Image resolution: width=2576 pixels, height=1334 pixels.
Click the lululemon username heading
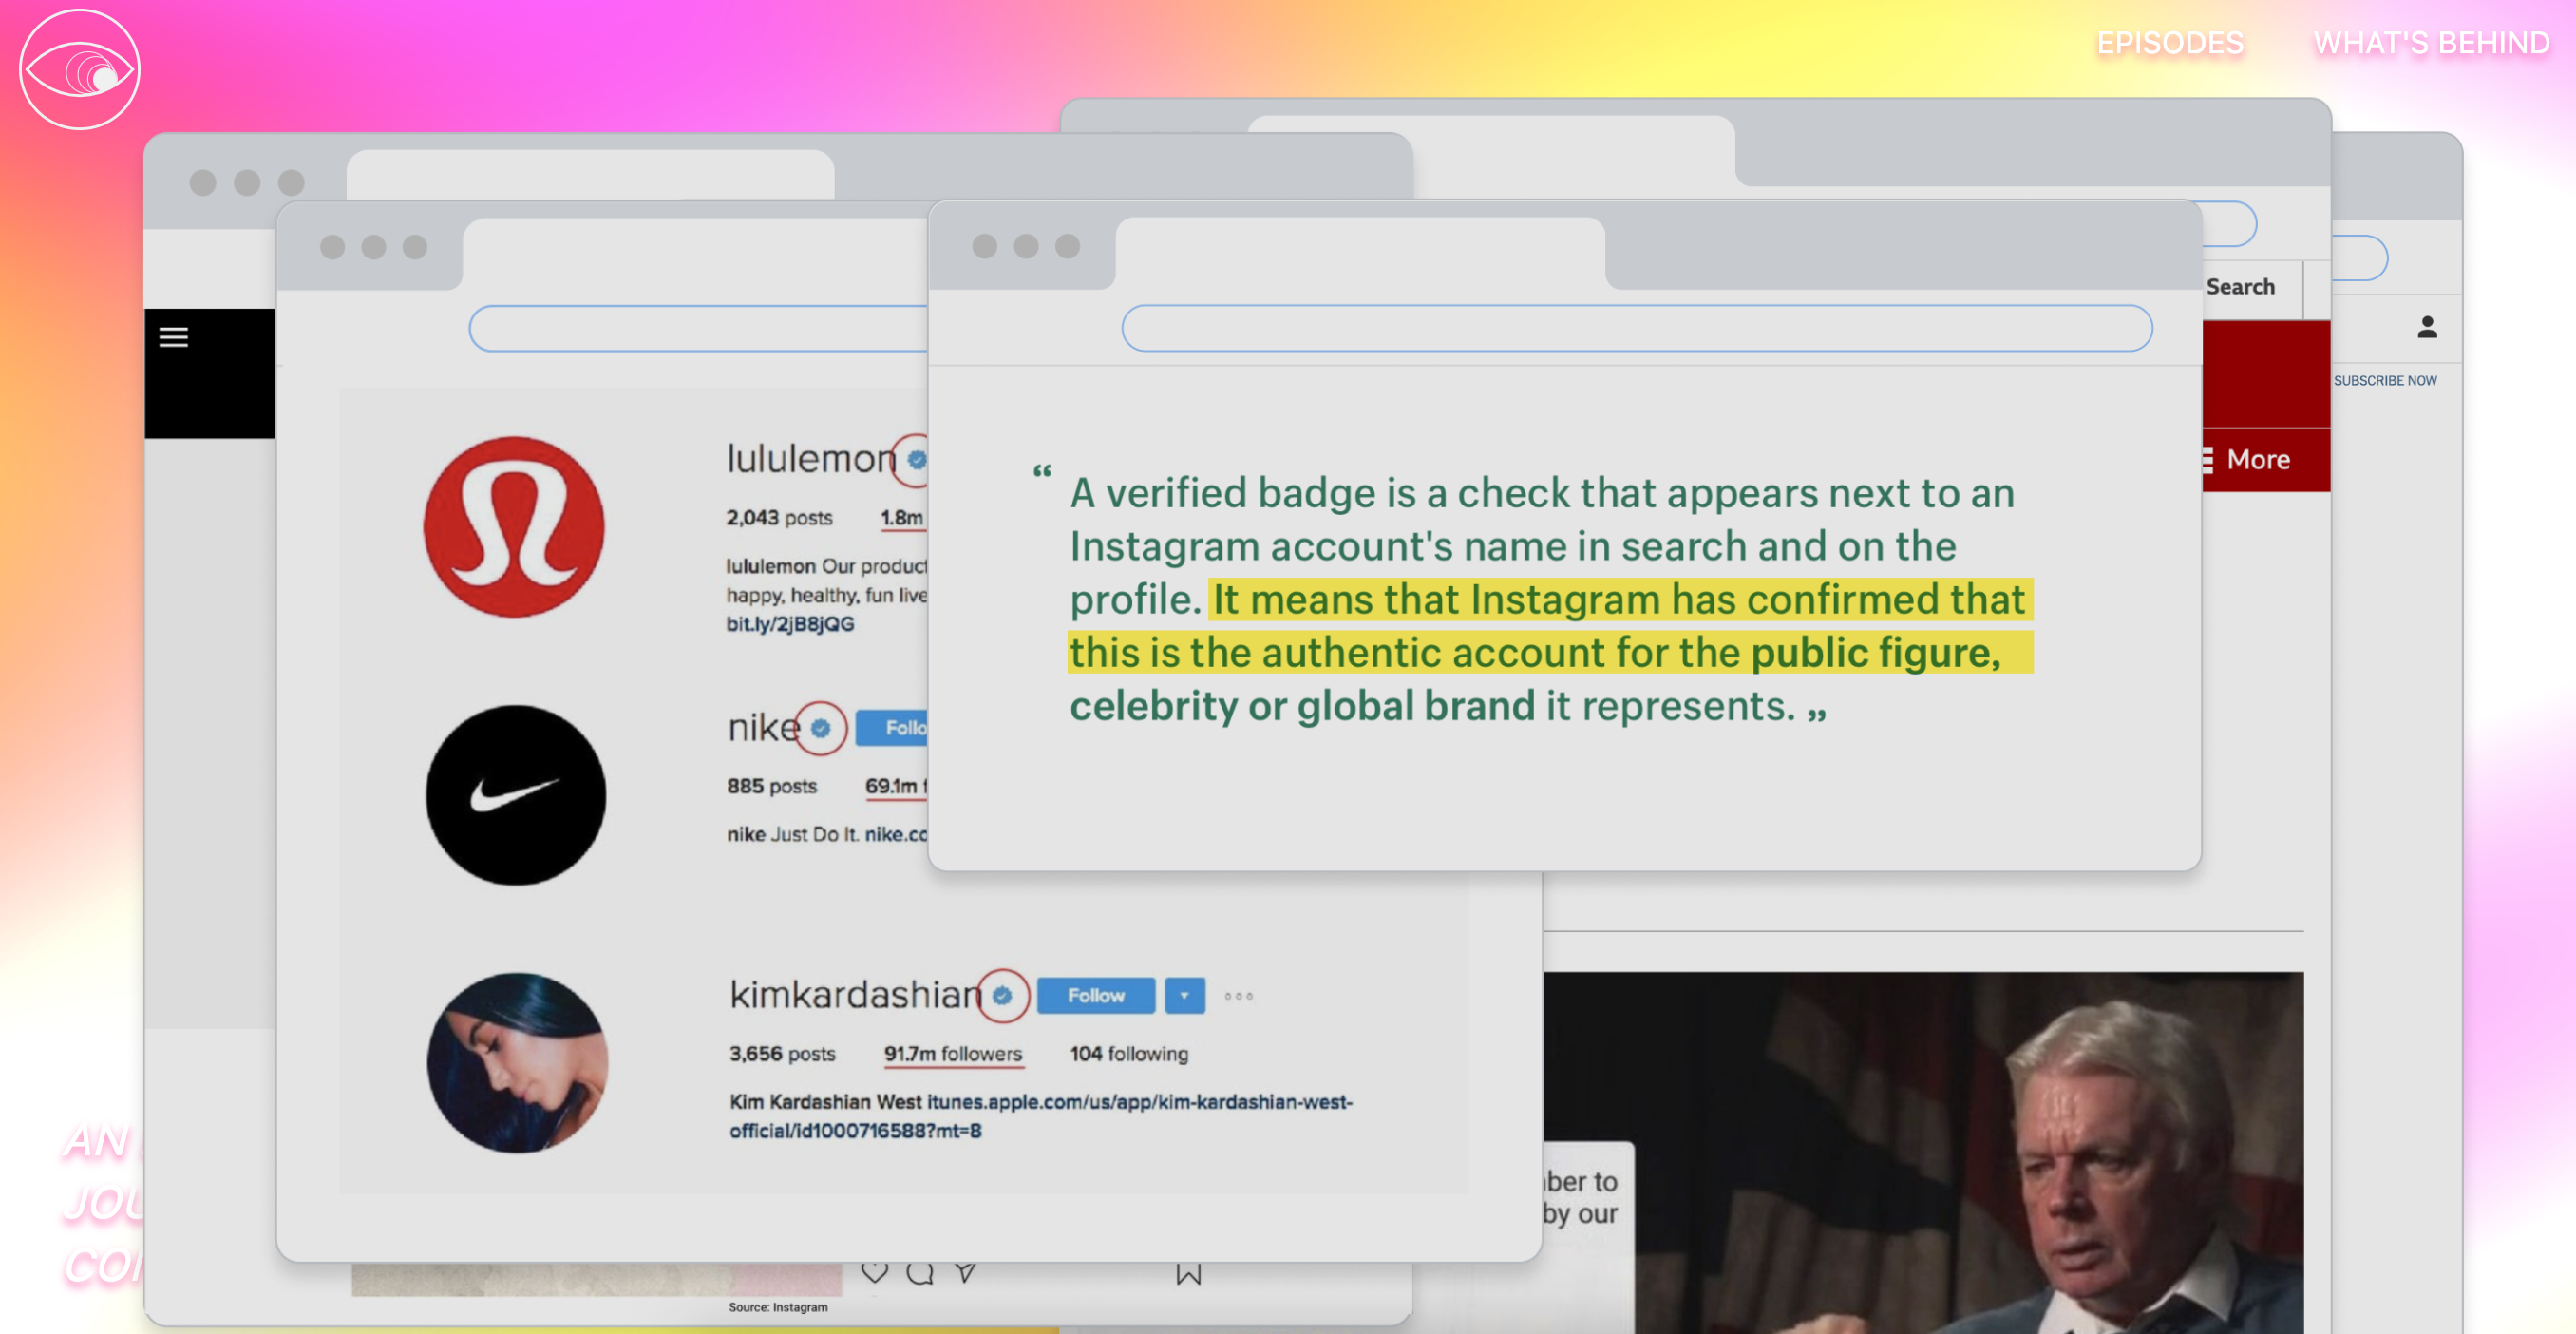(x=811, y=459)
